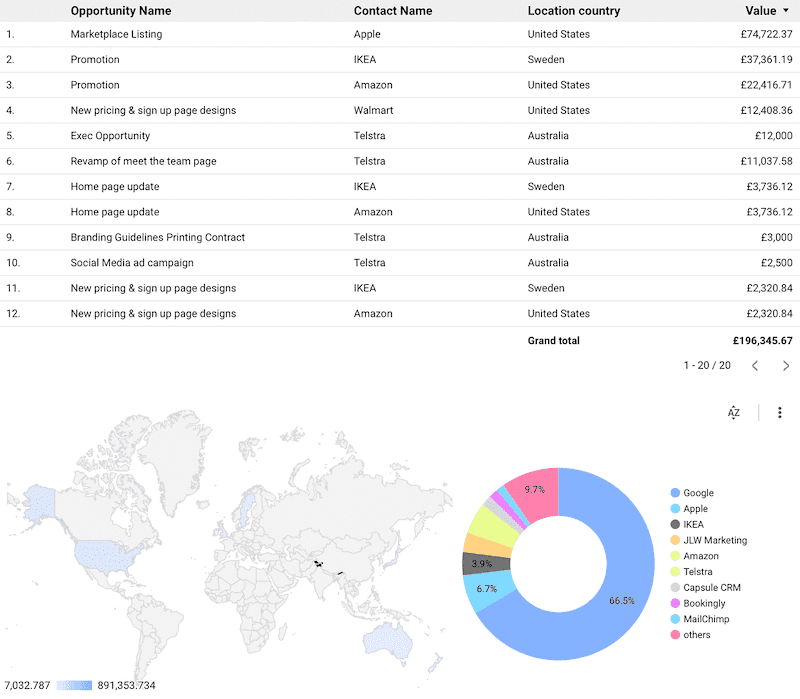Sort by the Opportunity Name column header
This screenshot has width=800, height=699.
click(121, 11)
